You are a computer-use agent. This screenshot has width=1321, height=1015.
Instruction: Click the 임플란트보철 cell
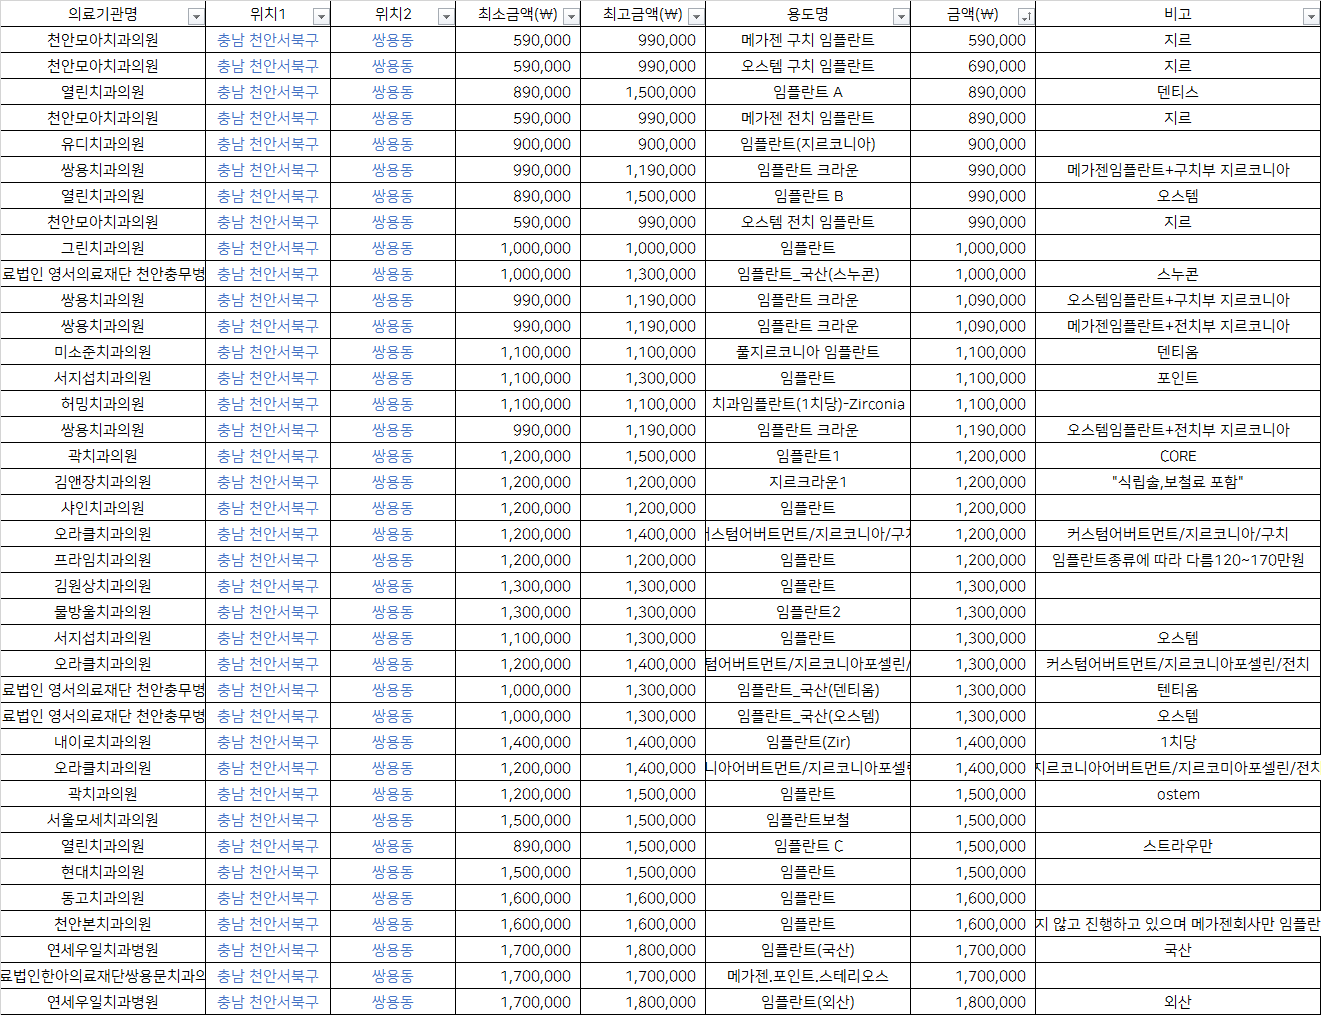pos(808,820)
